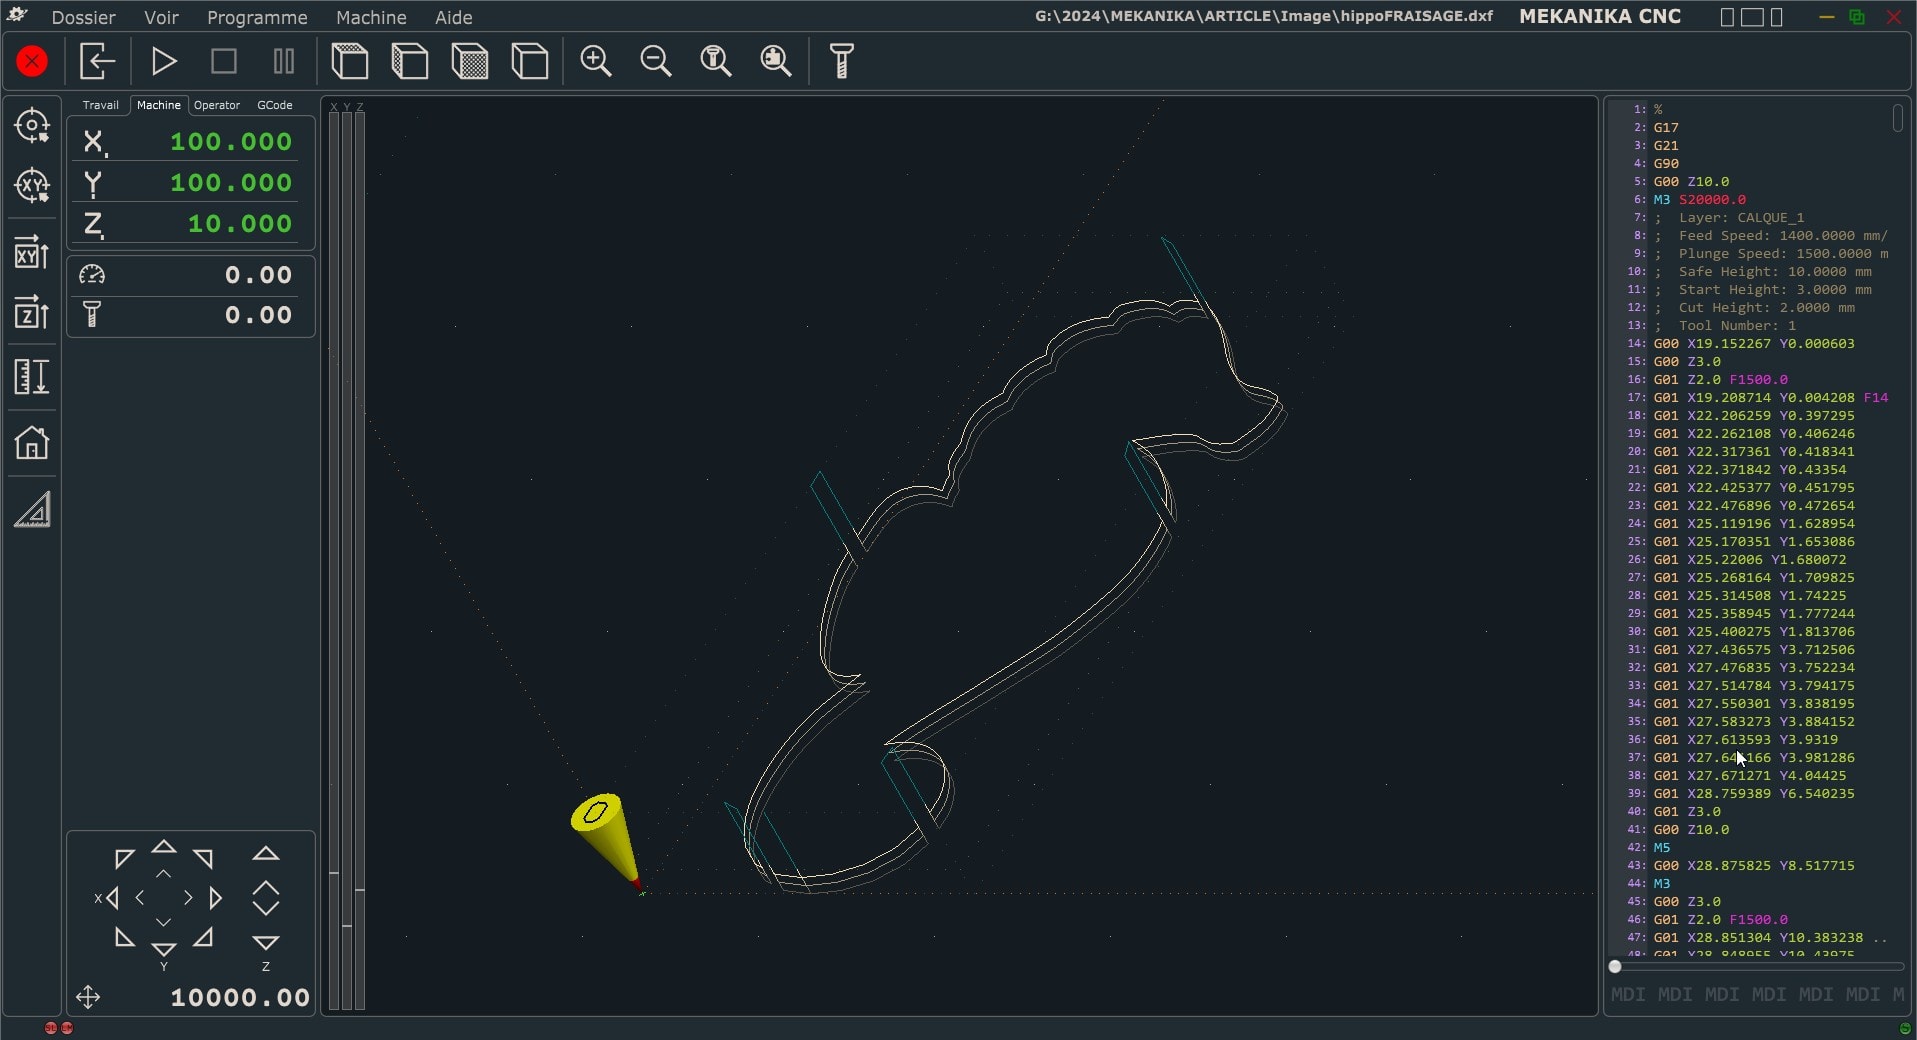The width and height of the screenshot is (1917, 1040).
Task: Select the XY homing icon
Action: (33, 185)
